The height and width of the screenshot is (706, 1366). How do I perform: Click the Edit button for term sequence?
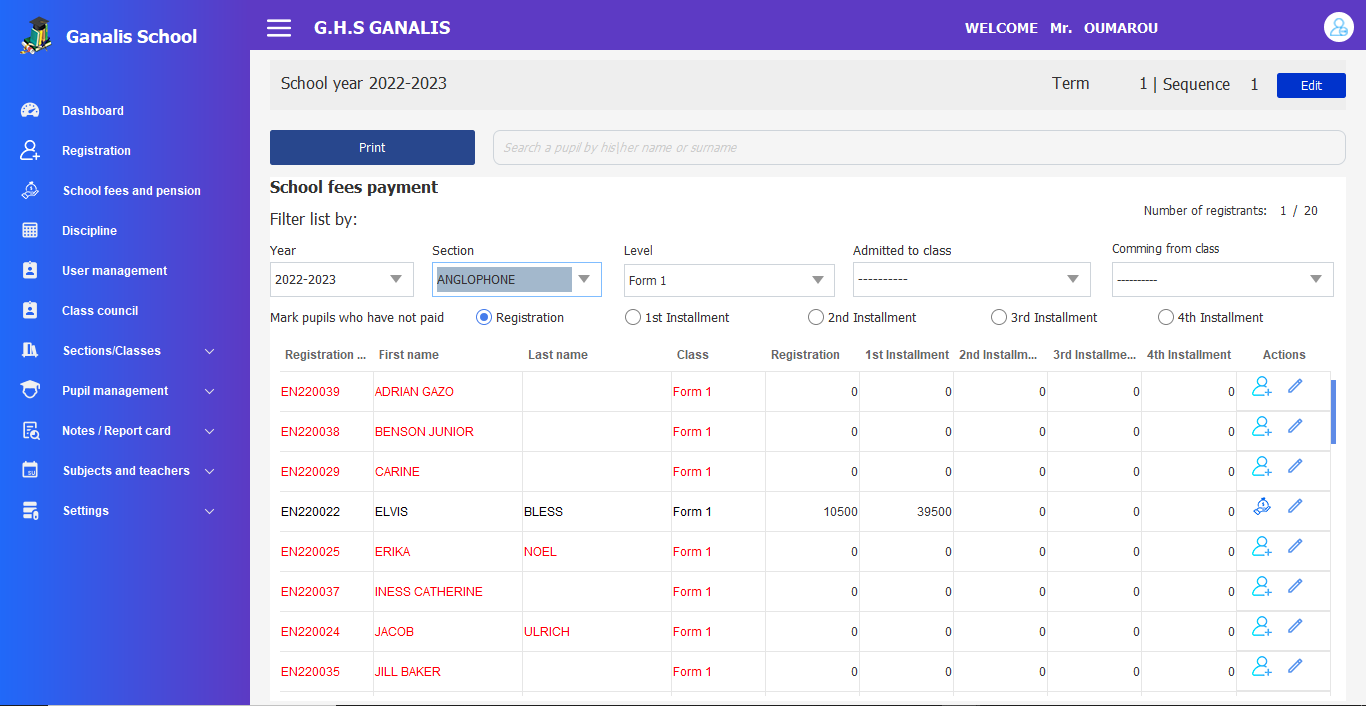click(x=1311, y=86)
